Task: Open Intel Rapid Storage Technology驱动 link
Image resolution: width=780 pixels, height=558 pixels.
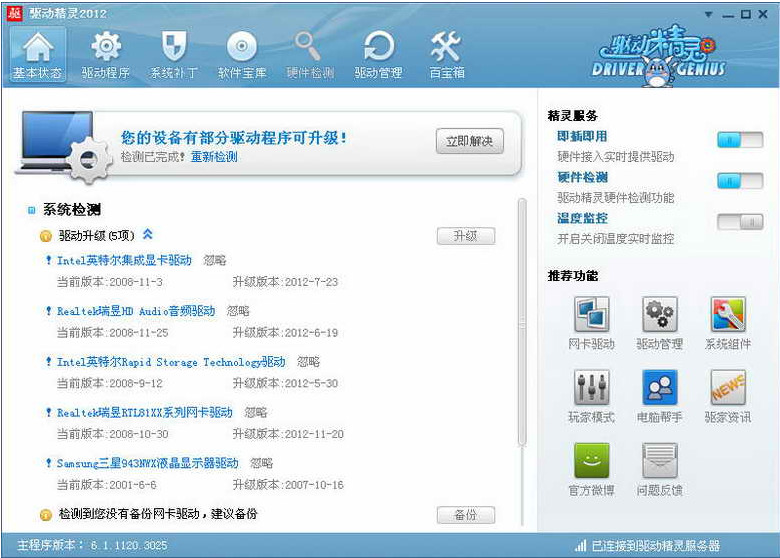Action: coord(171,362)
